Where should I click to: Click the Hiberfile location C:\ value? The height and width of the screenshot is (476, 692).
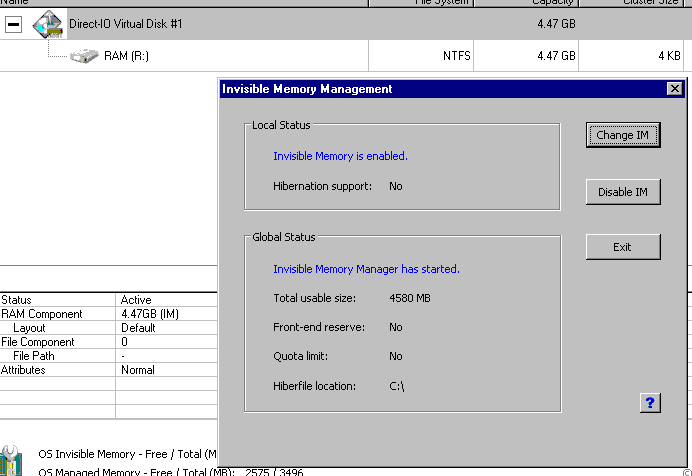(396, 386)
